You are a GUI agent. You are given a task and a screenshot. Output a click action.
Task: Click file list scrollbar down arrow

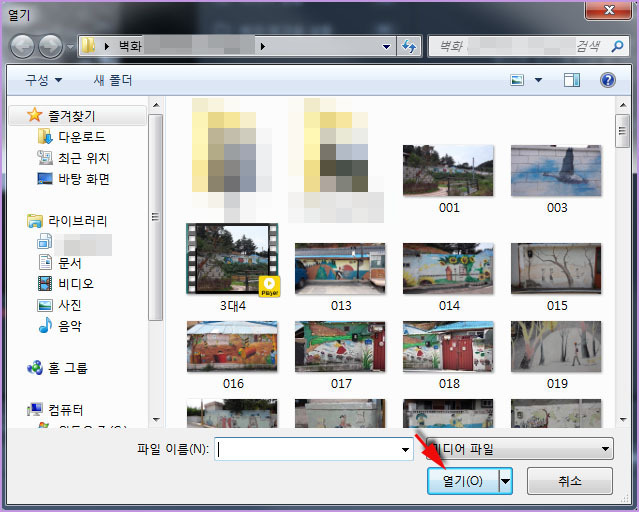click(x=623, y=419)
